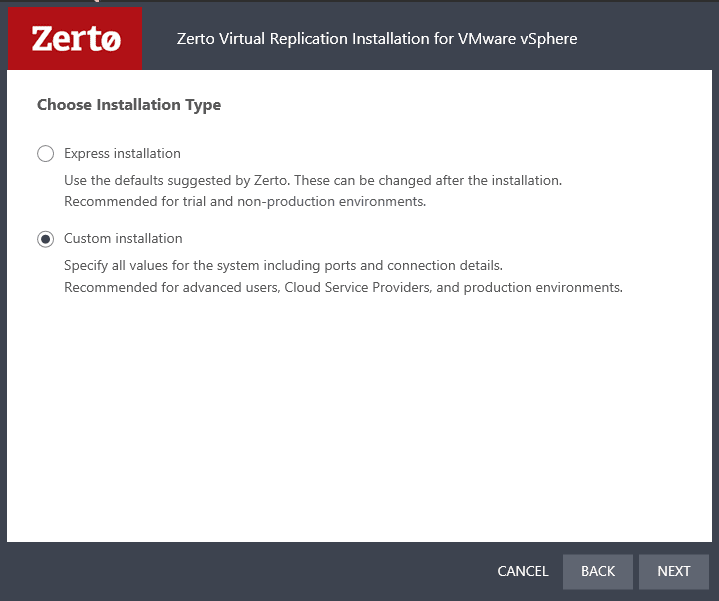Click "Recommended for advanced users" text

point(172,288)
